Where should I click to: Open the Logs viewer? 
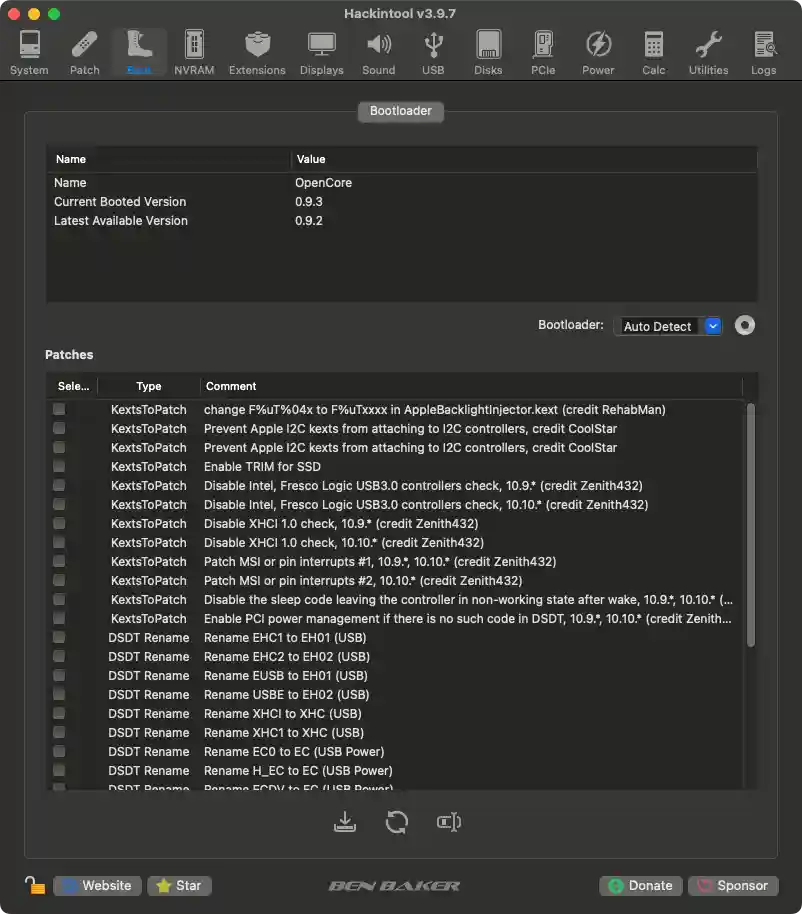[763, 50]
